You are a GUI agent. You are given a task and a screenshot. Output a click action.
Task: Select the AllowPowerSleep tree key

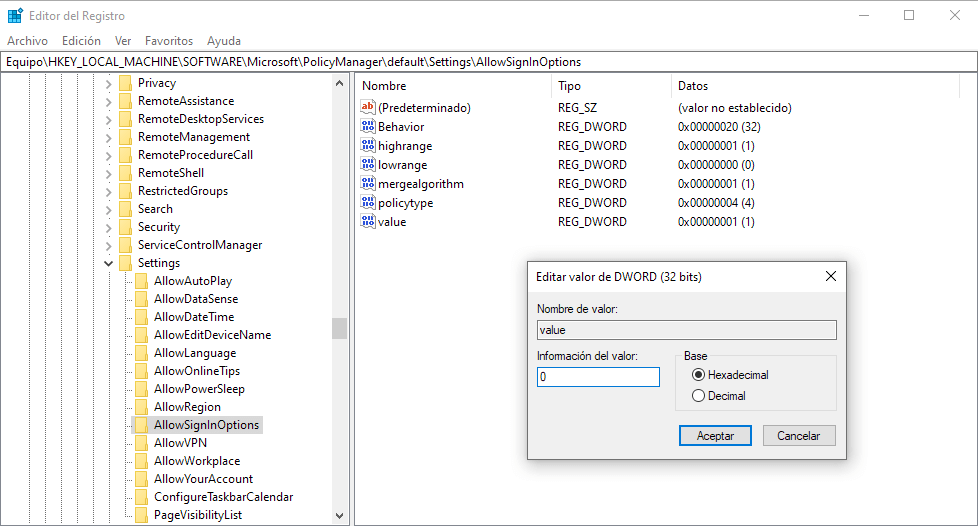[199, 389]
